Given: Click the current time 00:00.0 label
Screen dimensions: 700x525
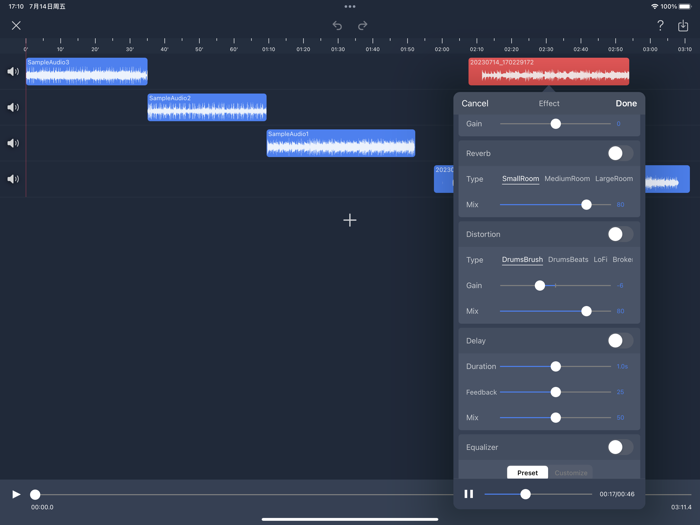Looking at the screenshot, I should 42,507.
